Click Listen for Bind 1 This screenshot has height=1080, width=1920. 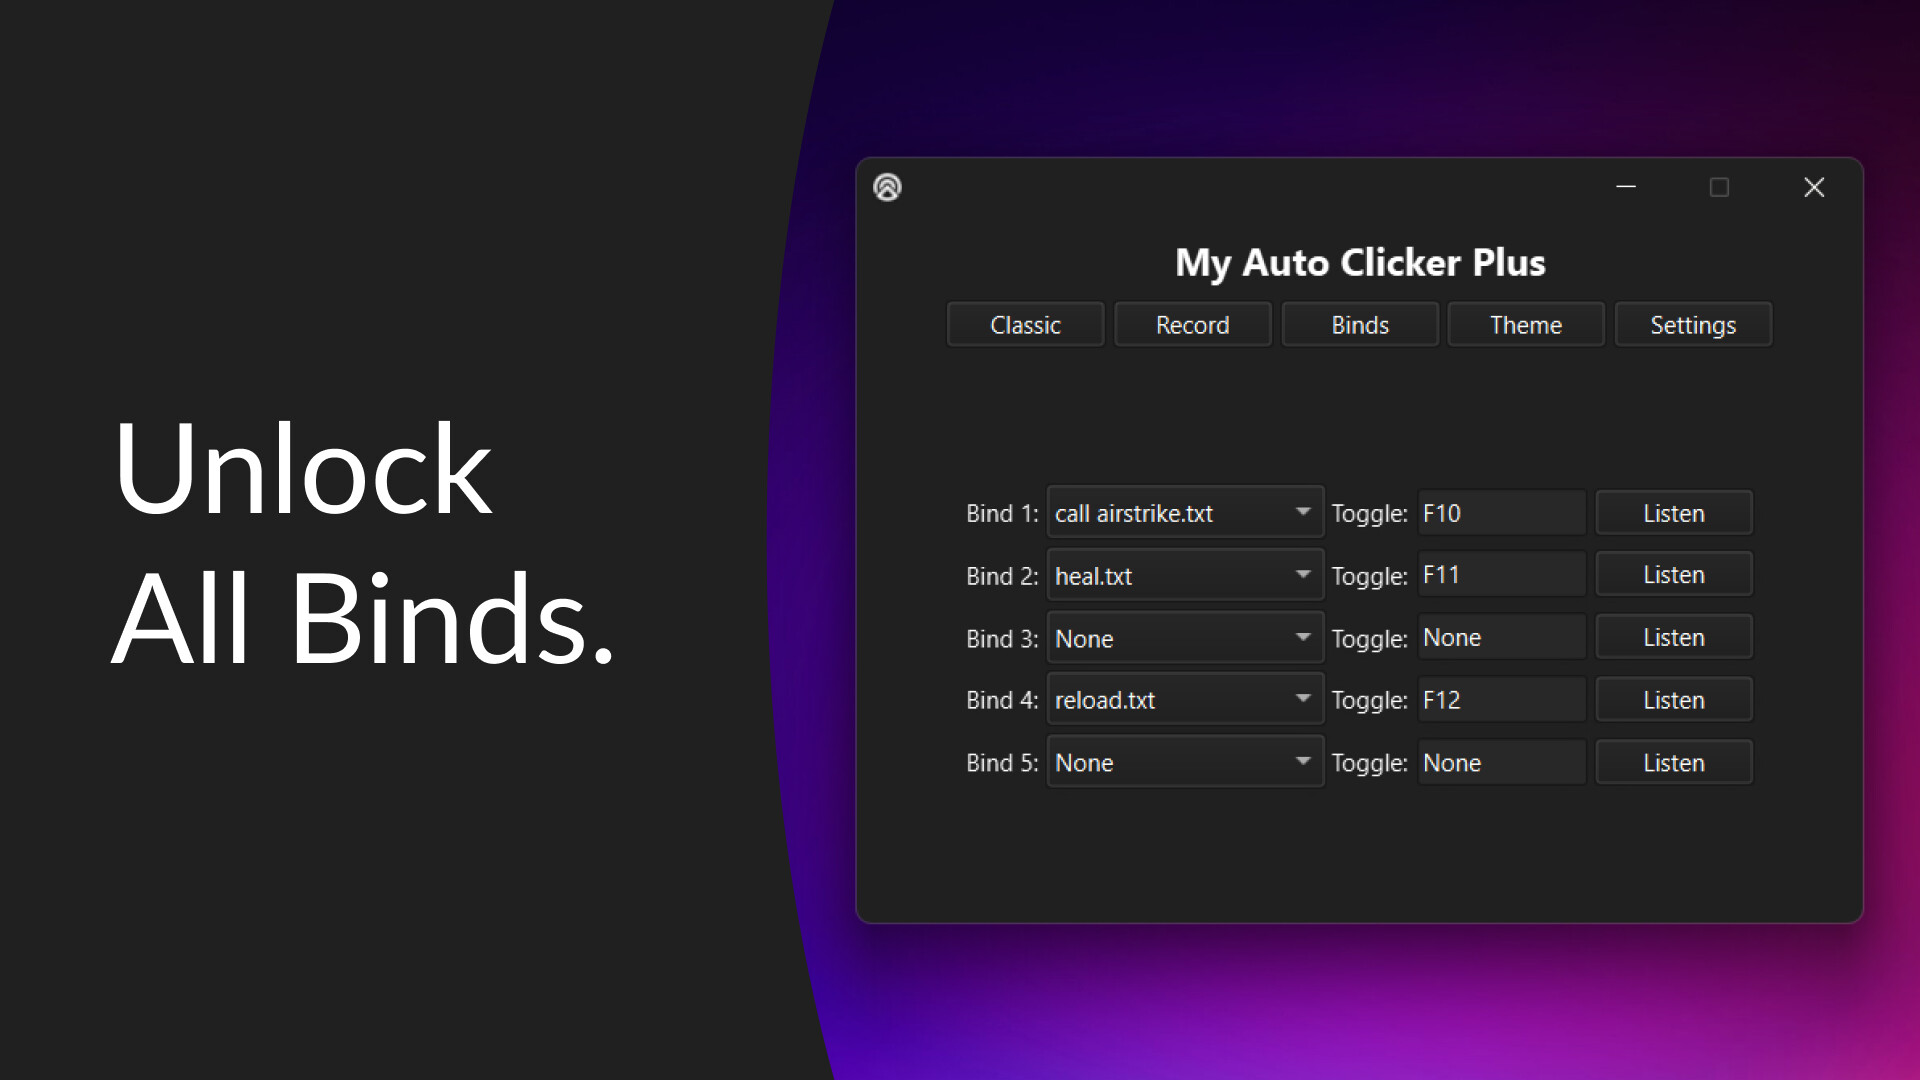1674,512
